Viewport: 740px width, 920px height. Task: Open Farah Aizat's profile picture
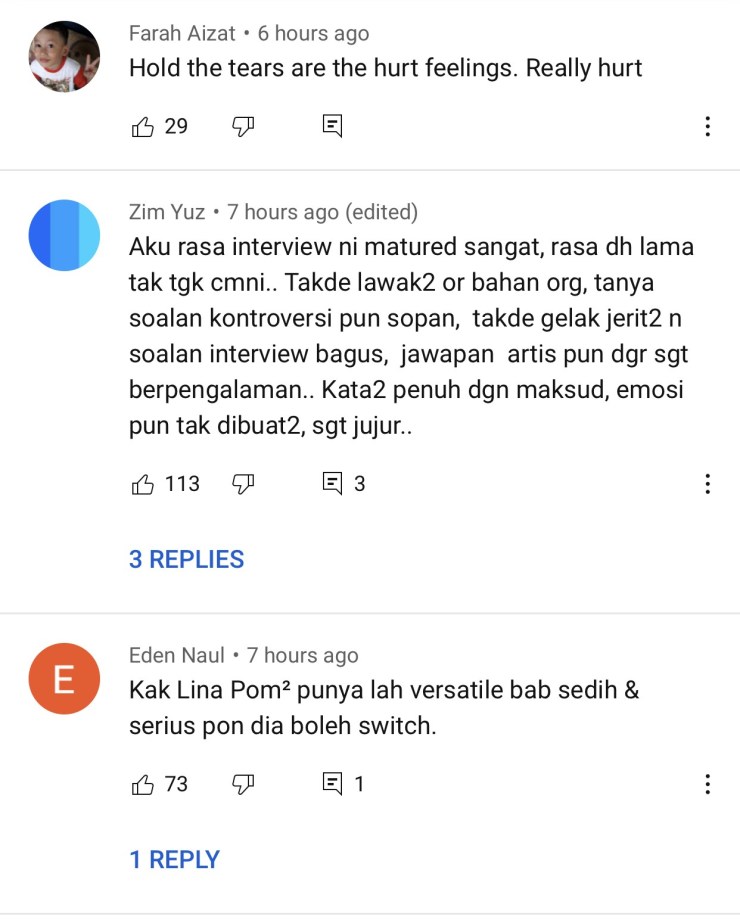tap(65, 56)
